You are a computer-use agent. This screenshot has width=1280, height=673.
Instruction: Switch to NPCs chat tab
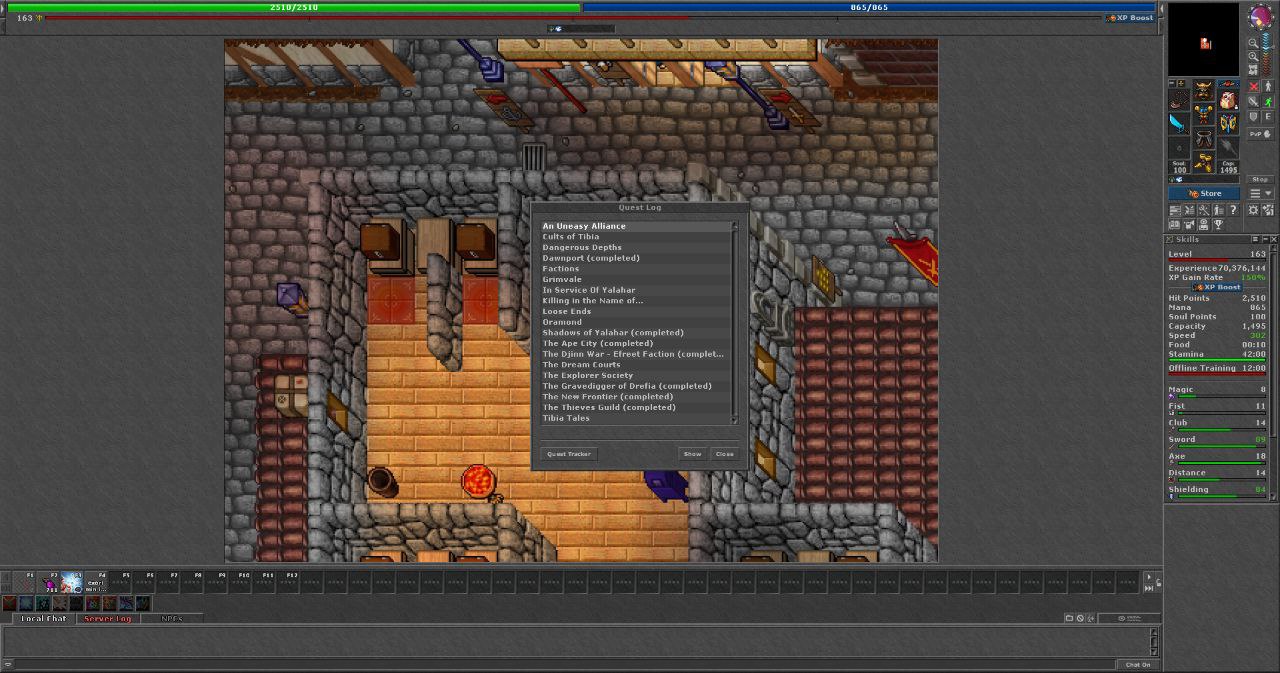point(172,619)
